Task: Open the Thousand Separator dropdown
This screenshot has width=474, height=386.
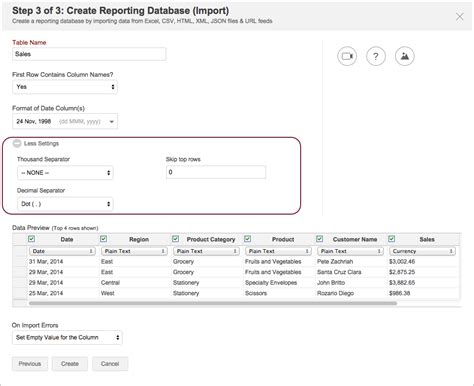Action: coord(65,173)
